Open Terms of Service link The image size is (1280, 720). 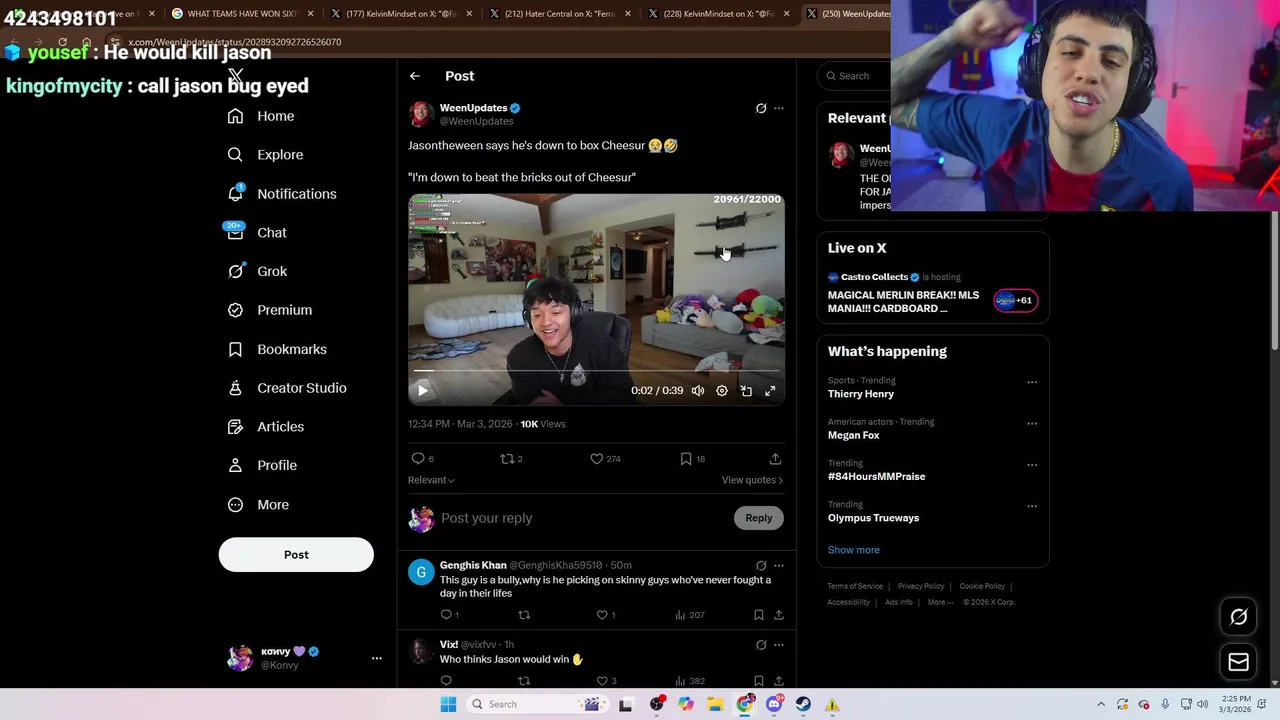coord(855,586)
